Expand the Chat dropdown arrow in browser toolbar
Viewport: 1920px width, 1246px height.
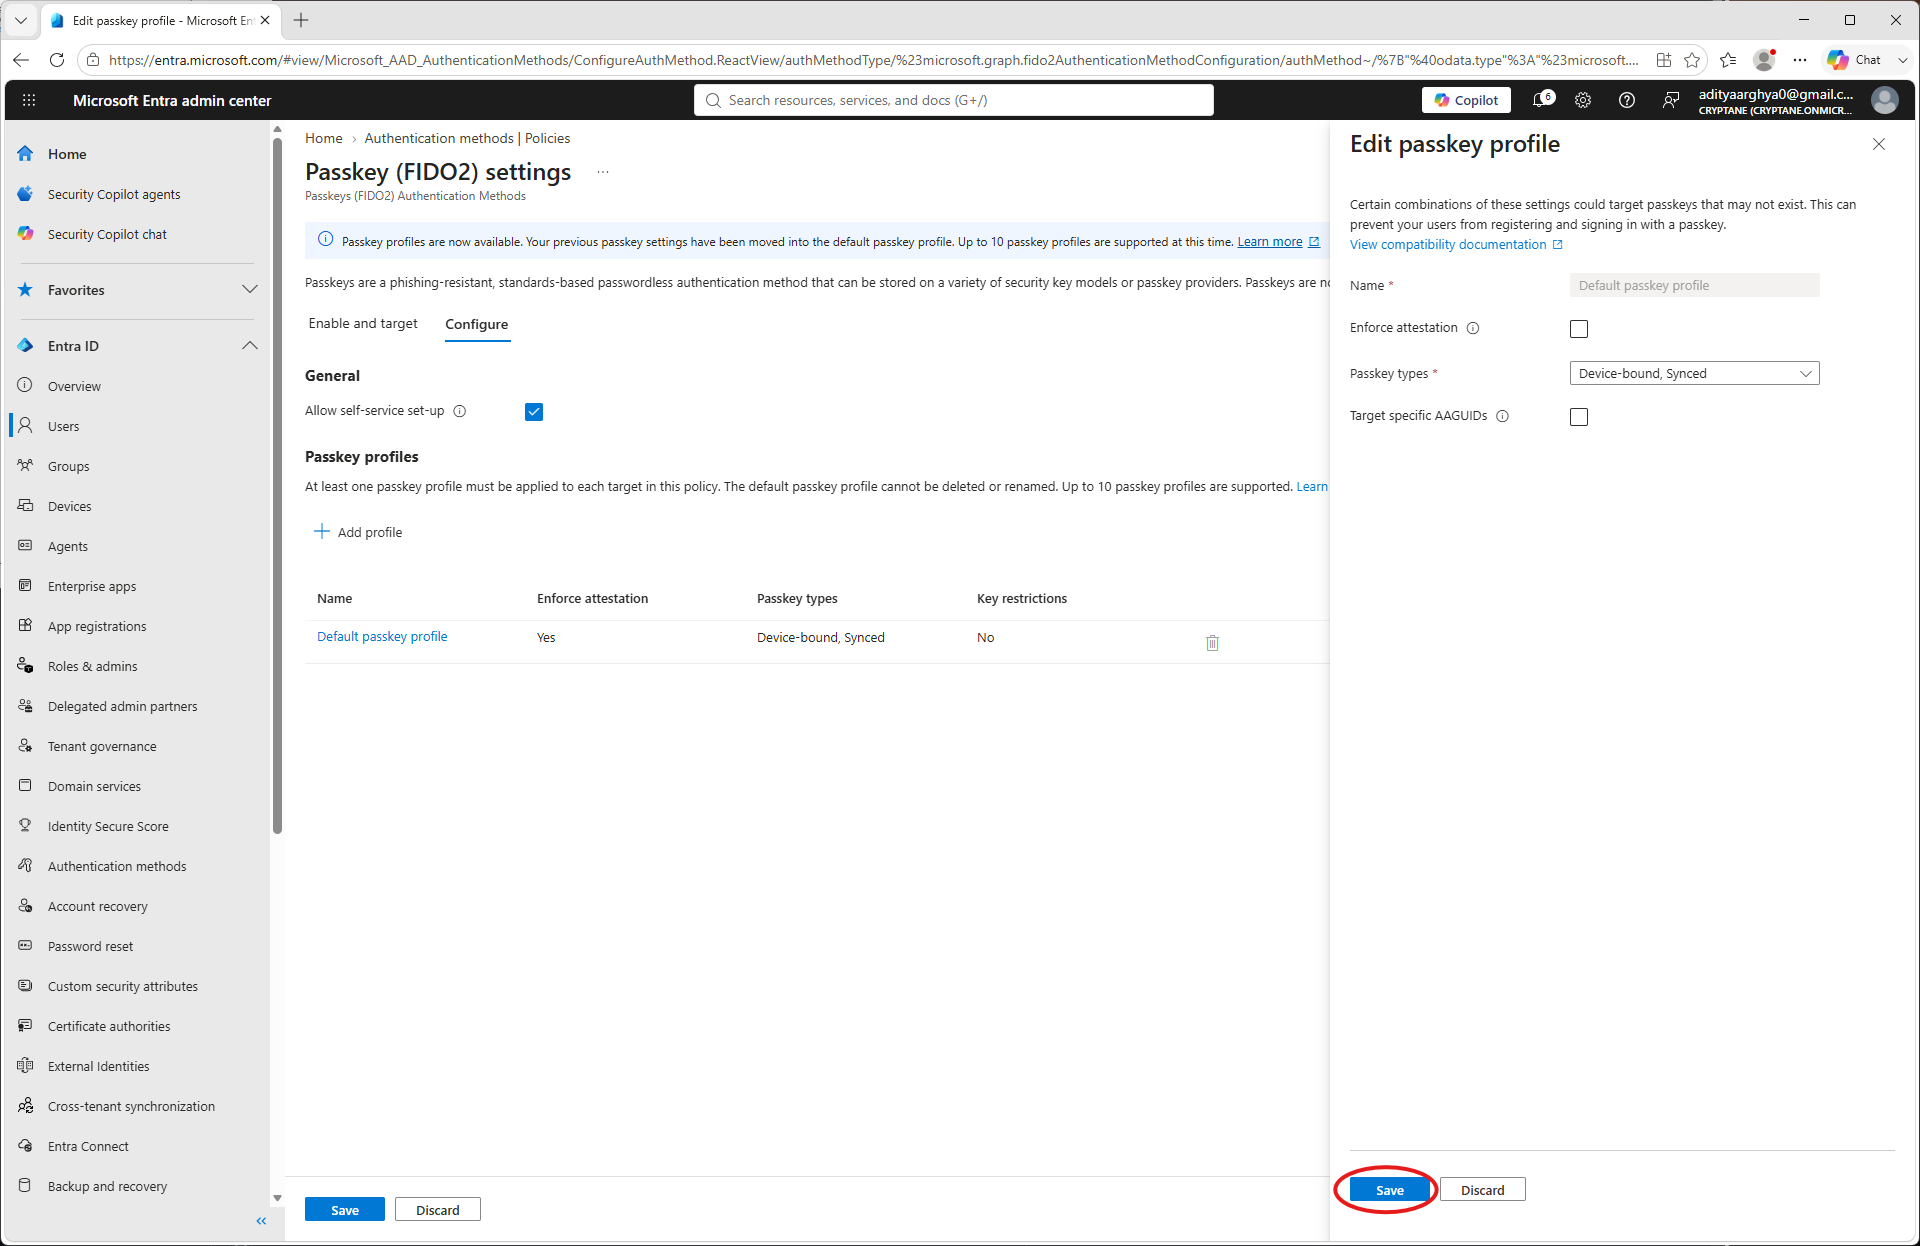(x=1903, y=60)
